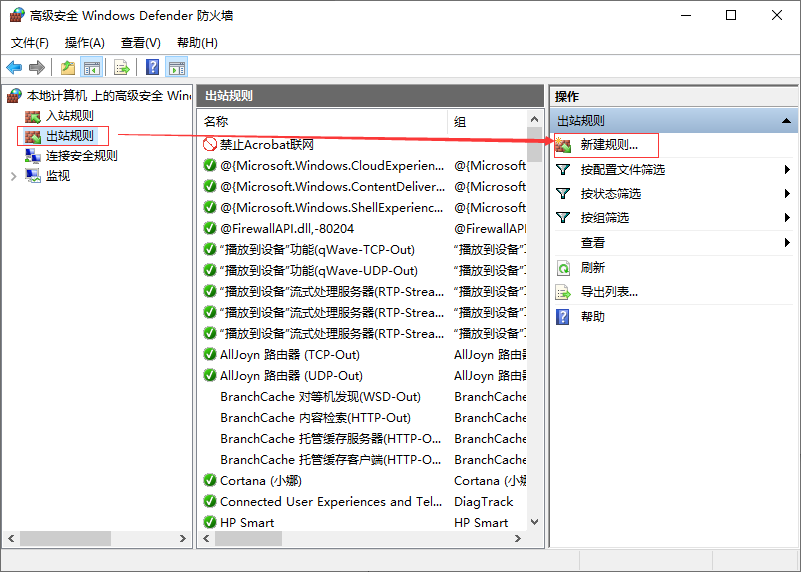801x572 pixels.
Task: Click 导出列表... action link
Action: point(609,292)
